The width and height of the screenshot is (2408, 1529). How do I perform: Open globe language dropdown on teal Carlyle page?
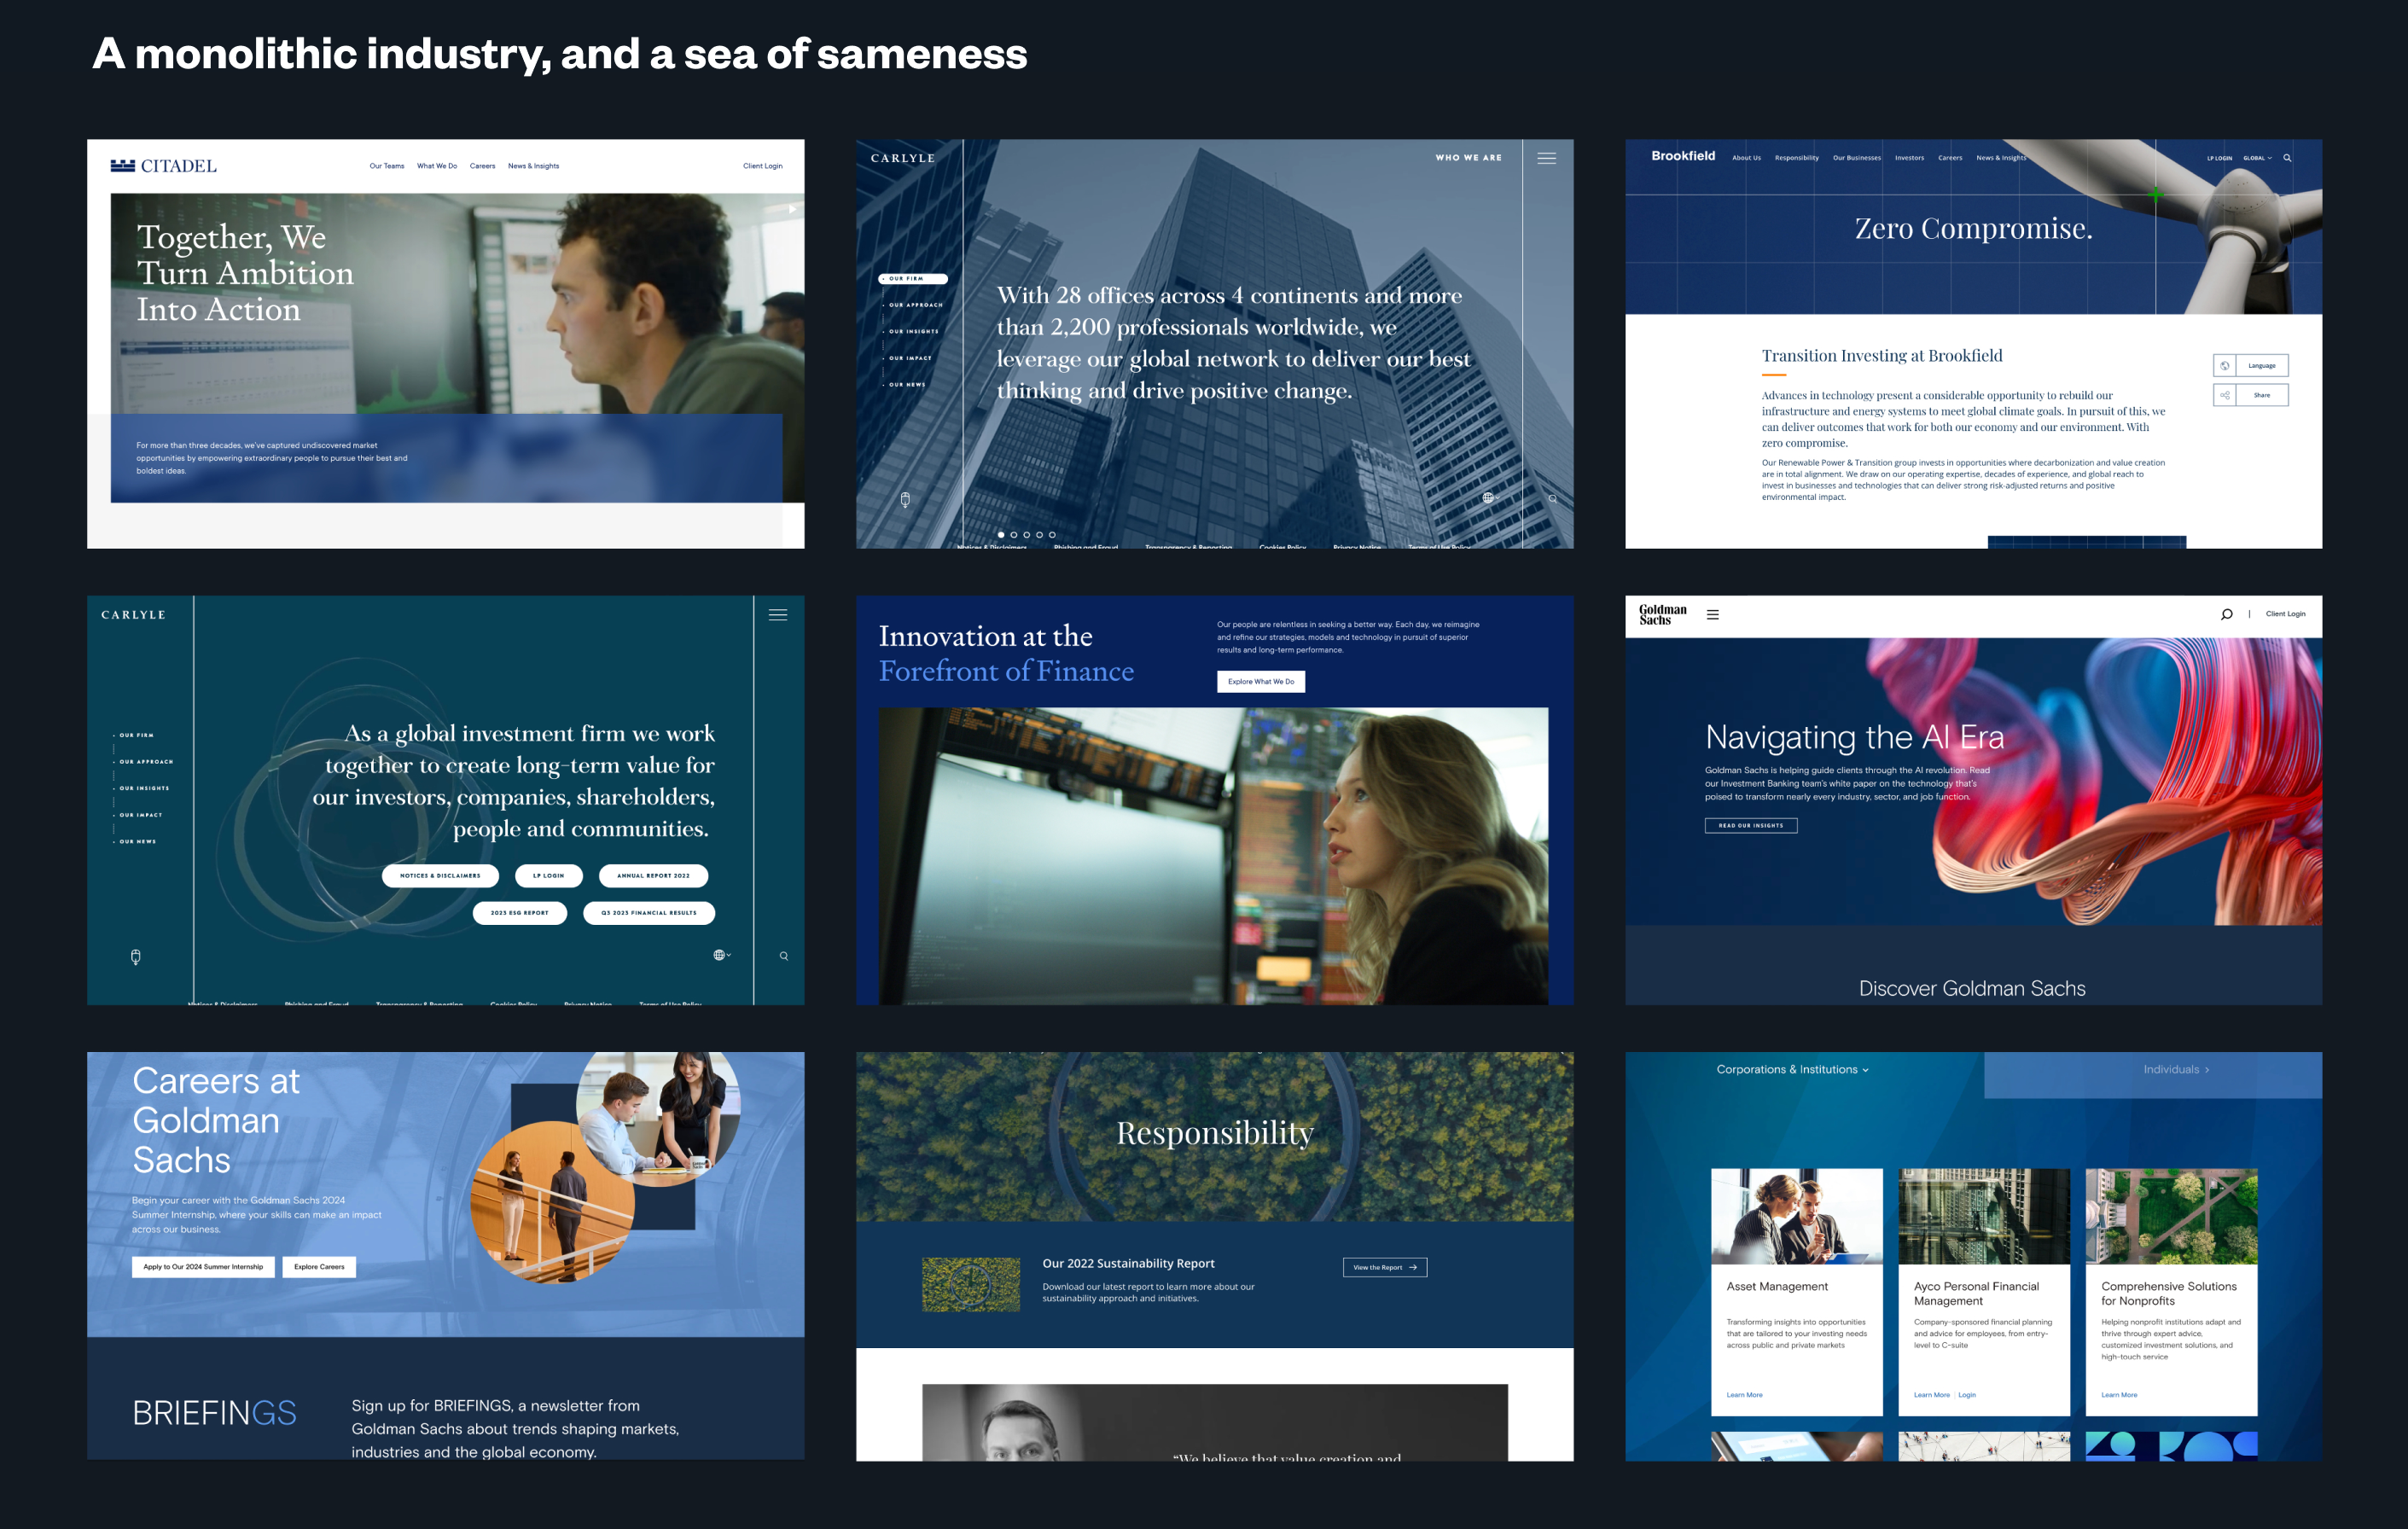coord(721,955)
